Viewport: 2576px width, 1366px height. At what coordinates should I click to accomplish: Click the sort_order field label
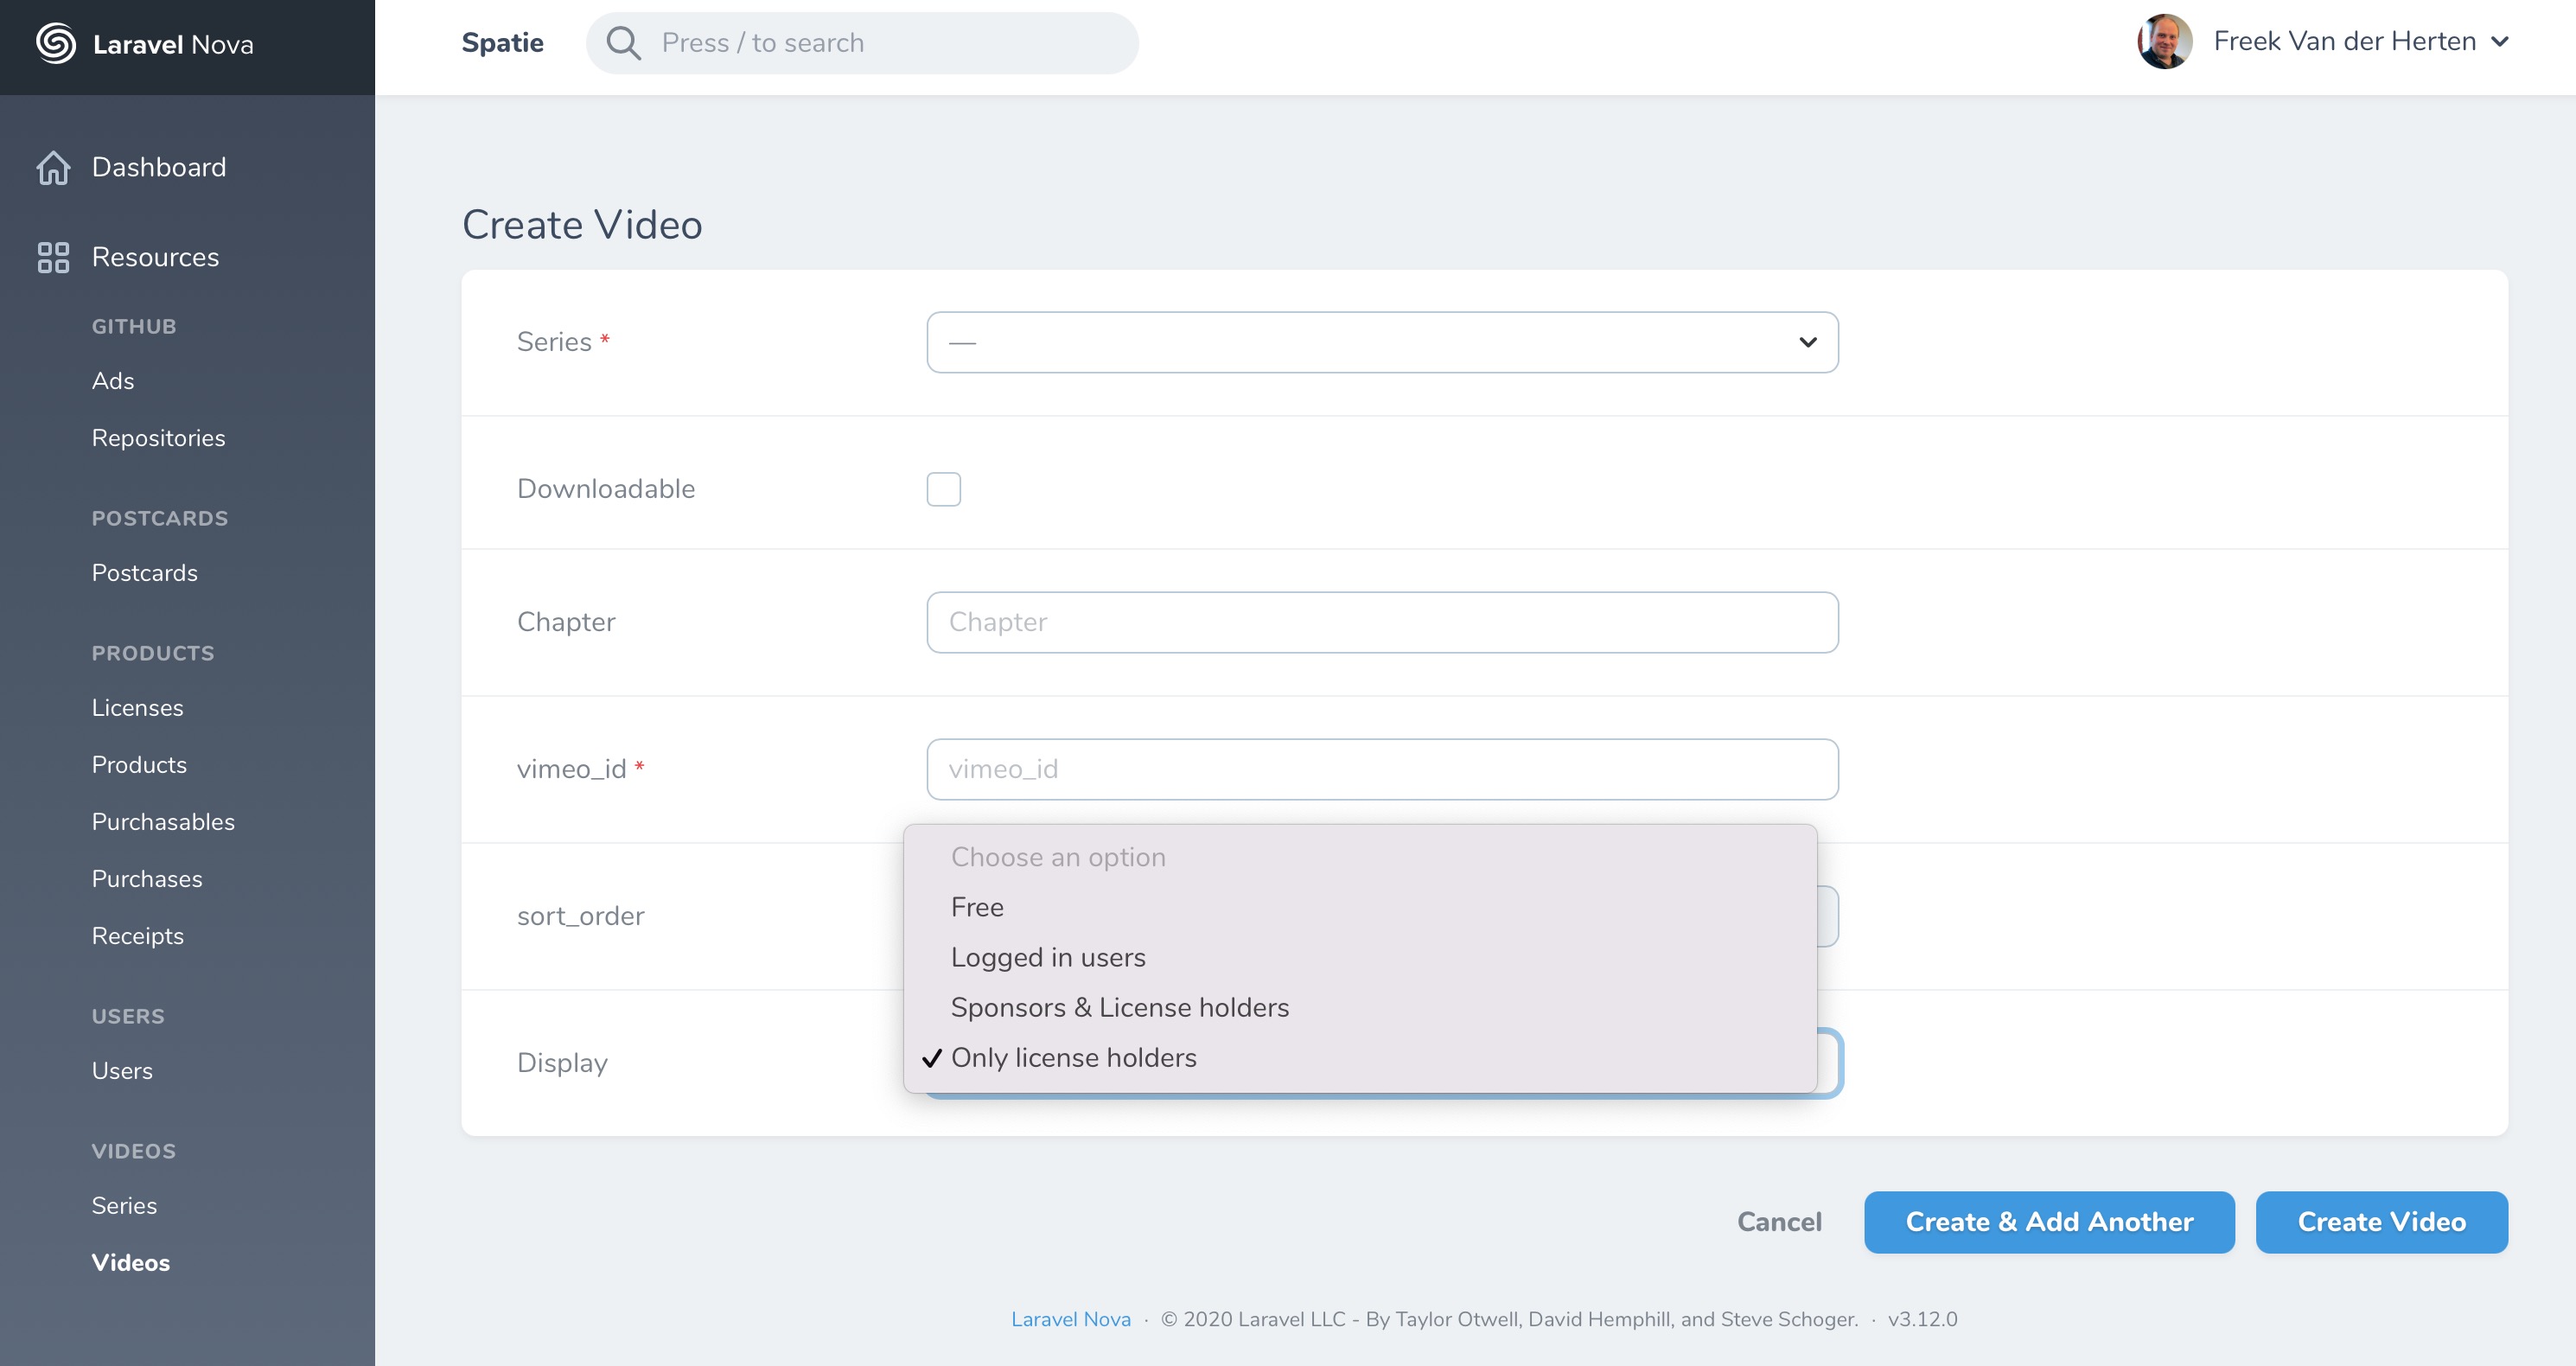[x=580, y=916]
